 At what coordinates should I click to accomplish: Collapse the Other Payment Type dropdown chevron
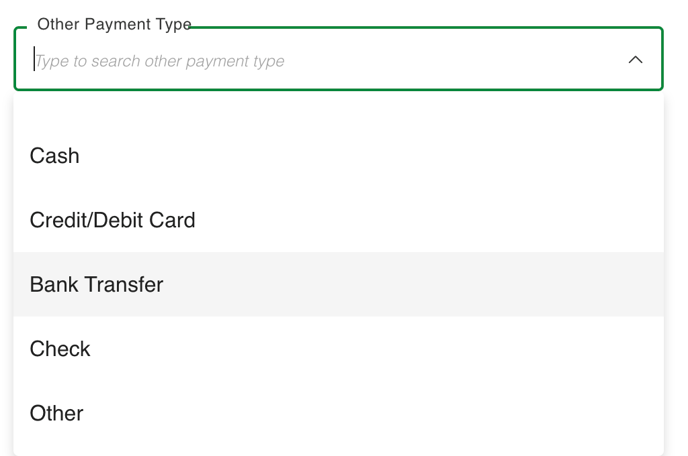(635, 60)
